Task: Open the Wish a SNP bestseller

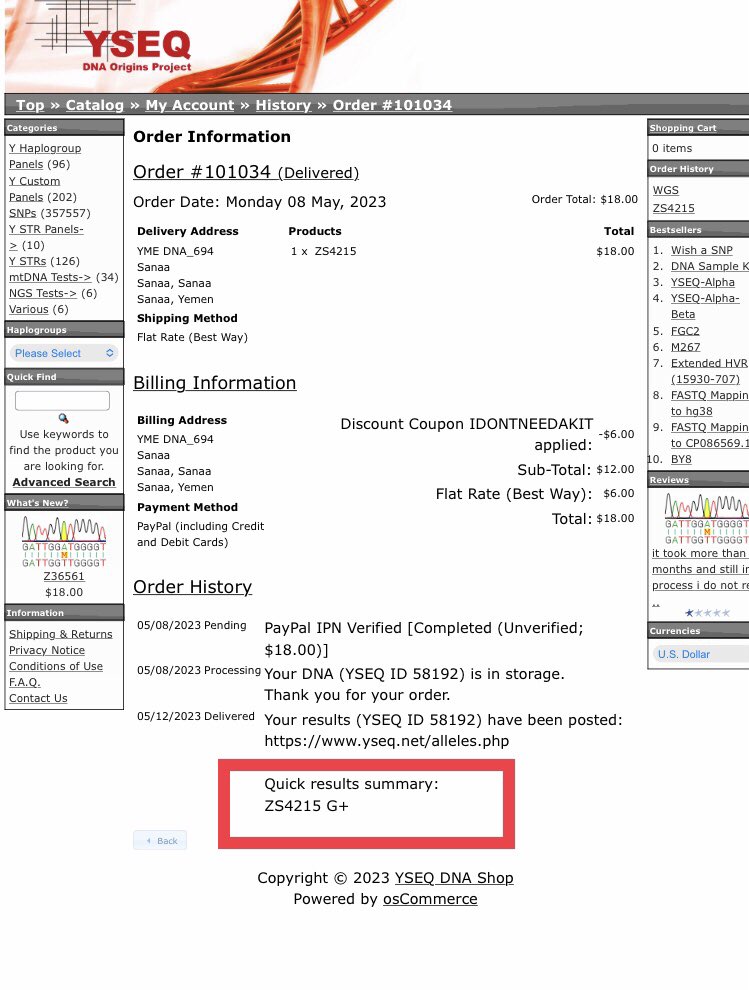Action: click(x=702, y=250)
